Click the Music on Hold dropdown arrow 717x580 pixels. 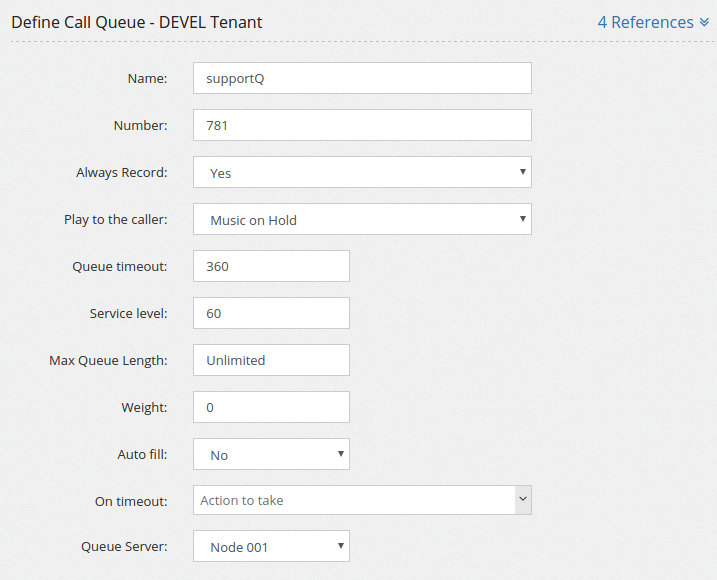tap(523, 219)
